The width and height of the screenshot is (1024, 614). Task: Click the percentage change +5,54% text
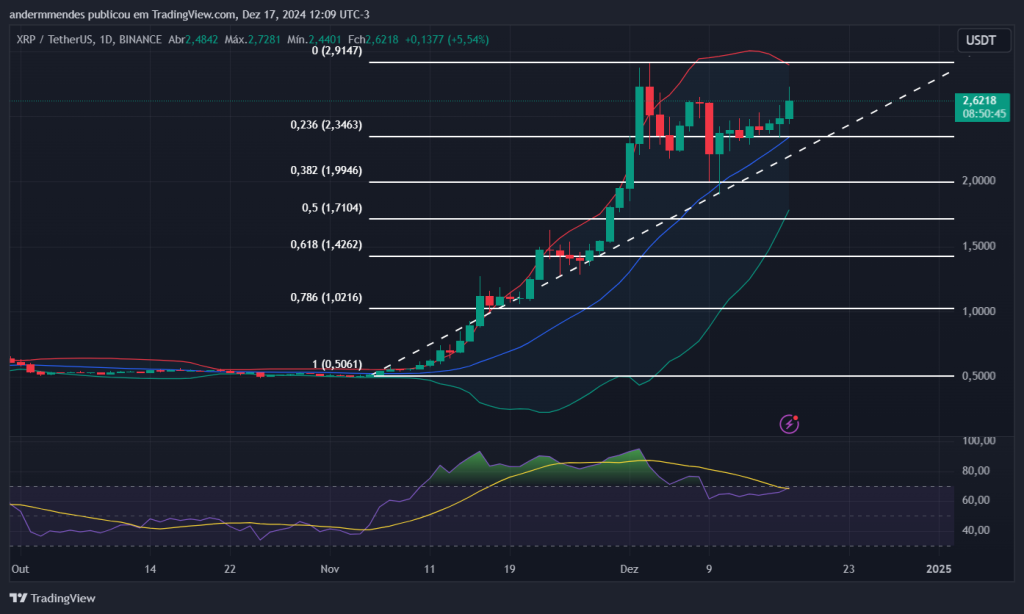[468, 40]
